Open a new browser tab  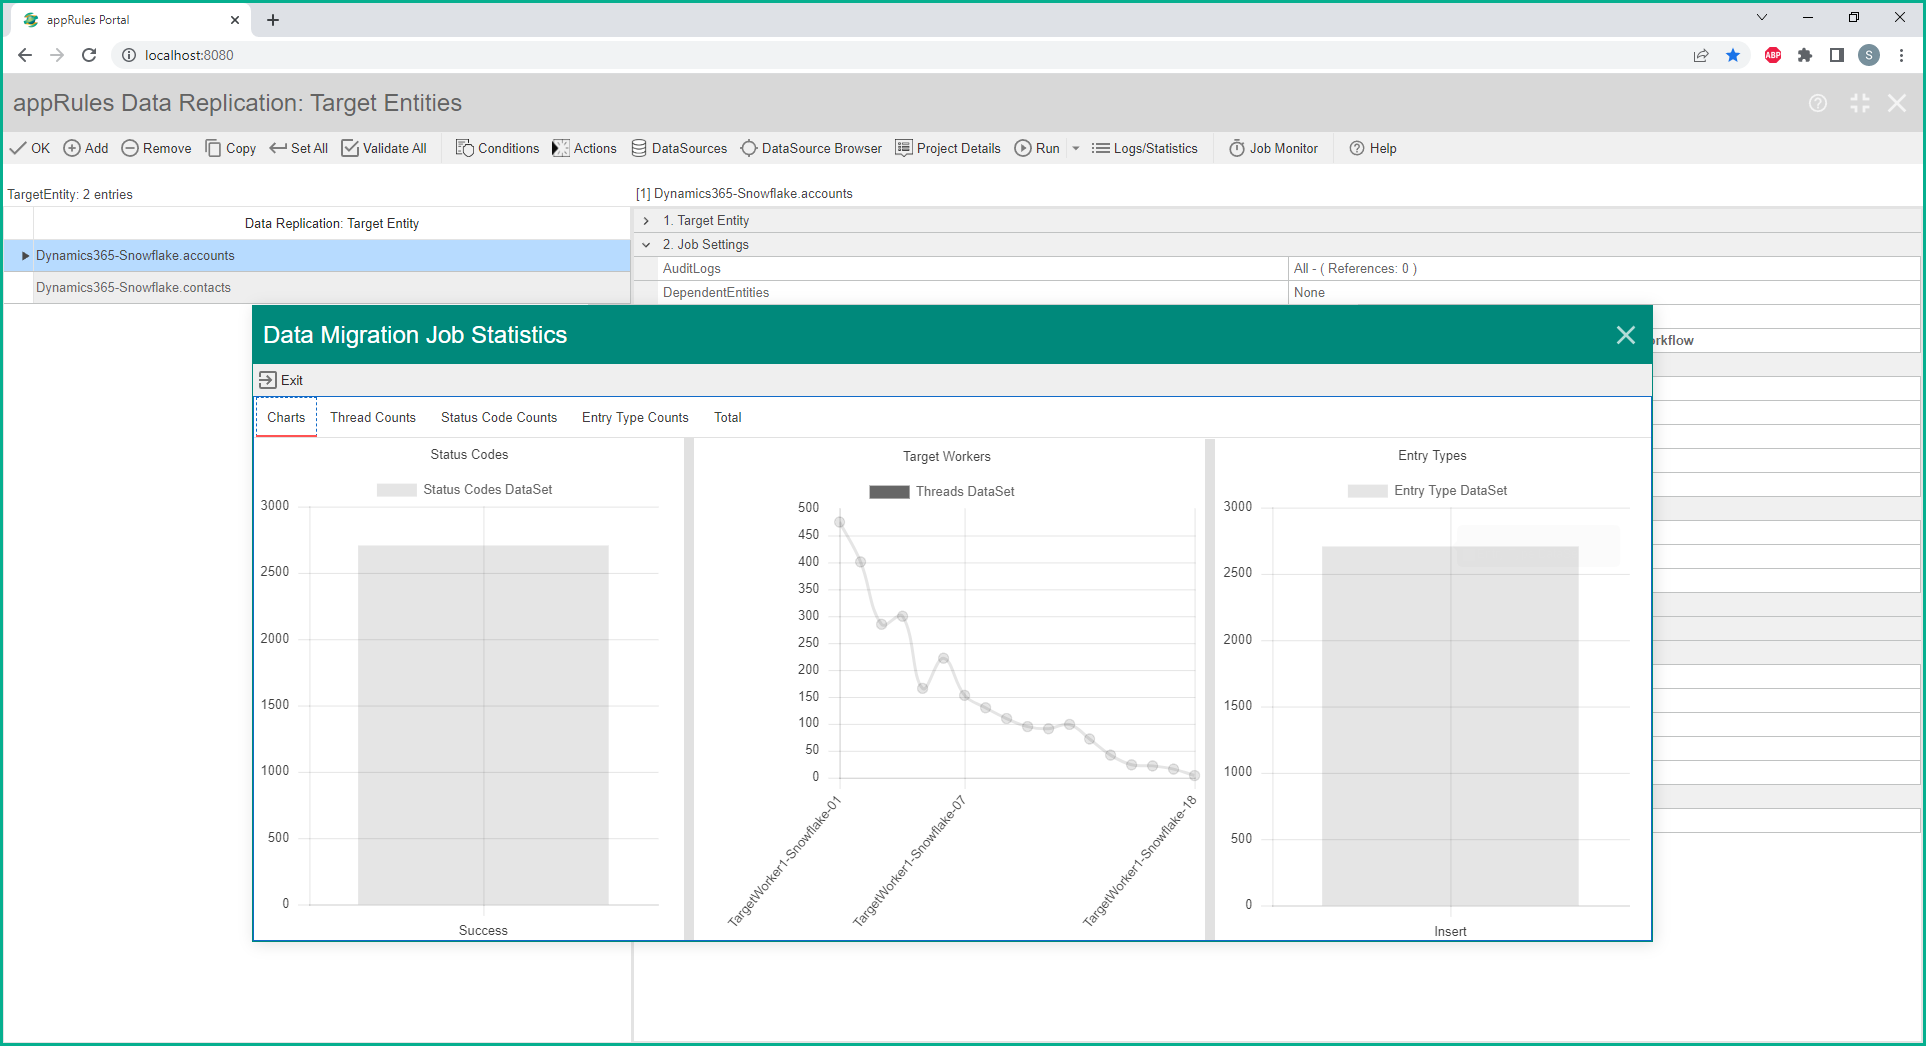[273, 20]
